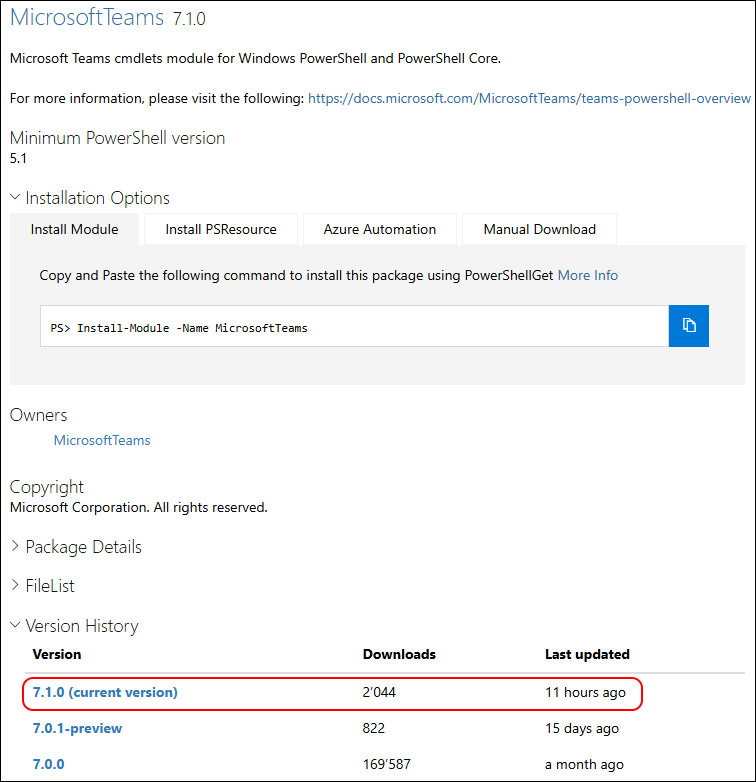Open version 7.0.1-preview link

tap(77, 728)
